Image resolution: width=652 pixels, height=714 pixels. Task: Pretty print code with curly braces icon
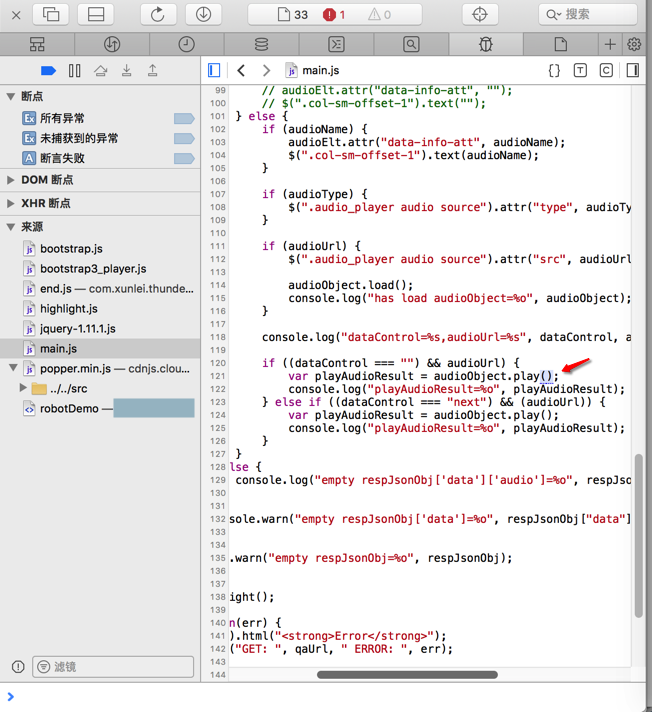point(554,70)
